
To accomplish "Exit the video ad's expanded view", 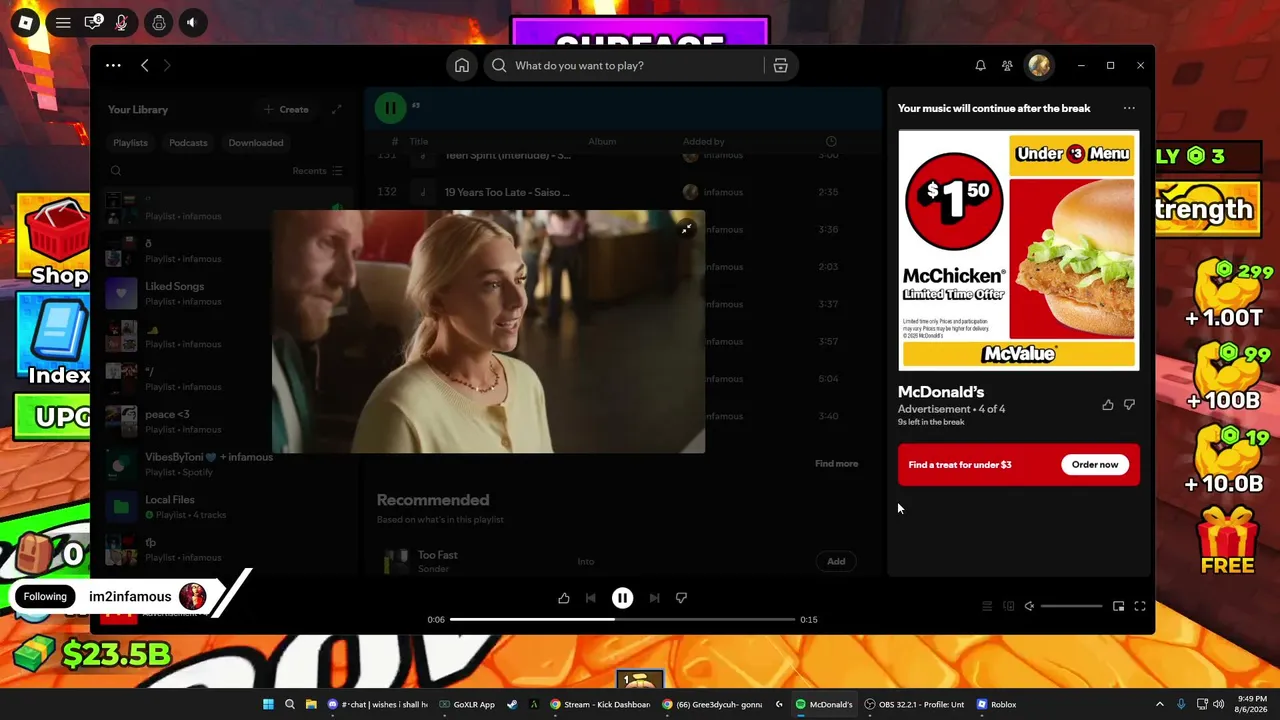I will pos(686,229).
